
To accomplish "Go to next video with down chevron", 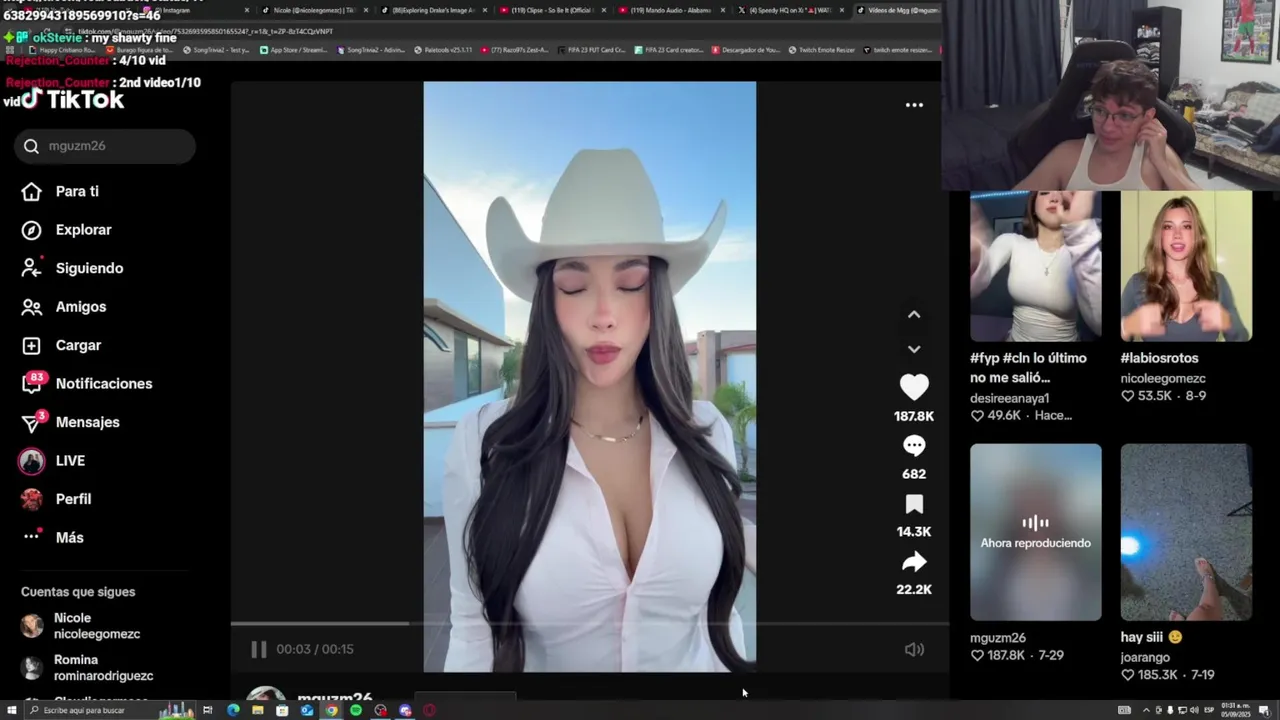I will (914, 349).
